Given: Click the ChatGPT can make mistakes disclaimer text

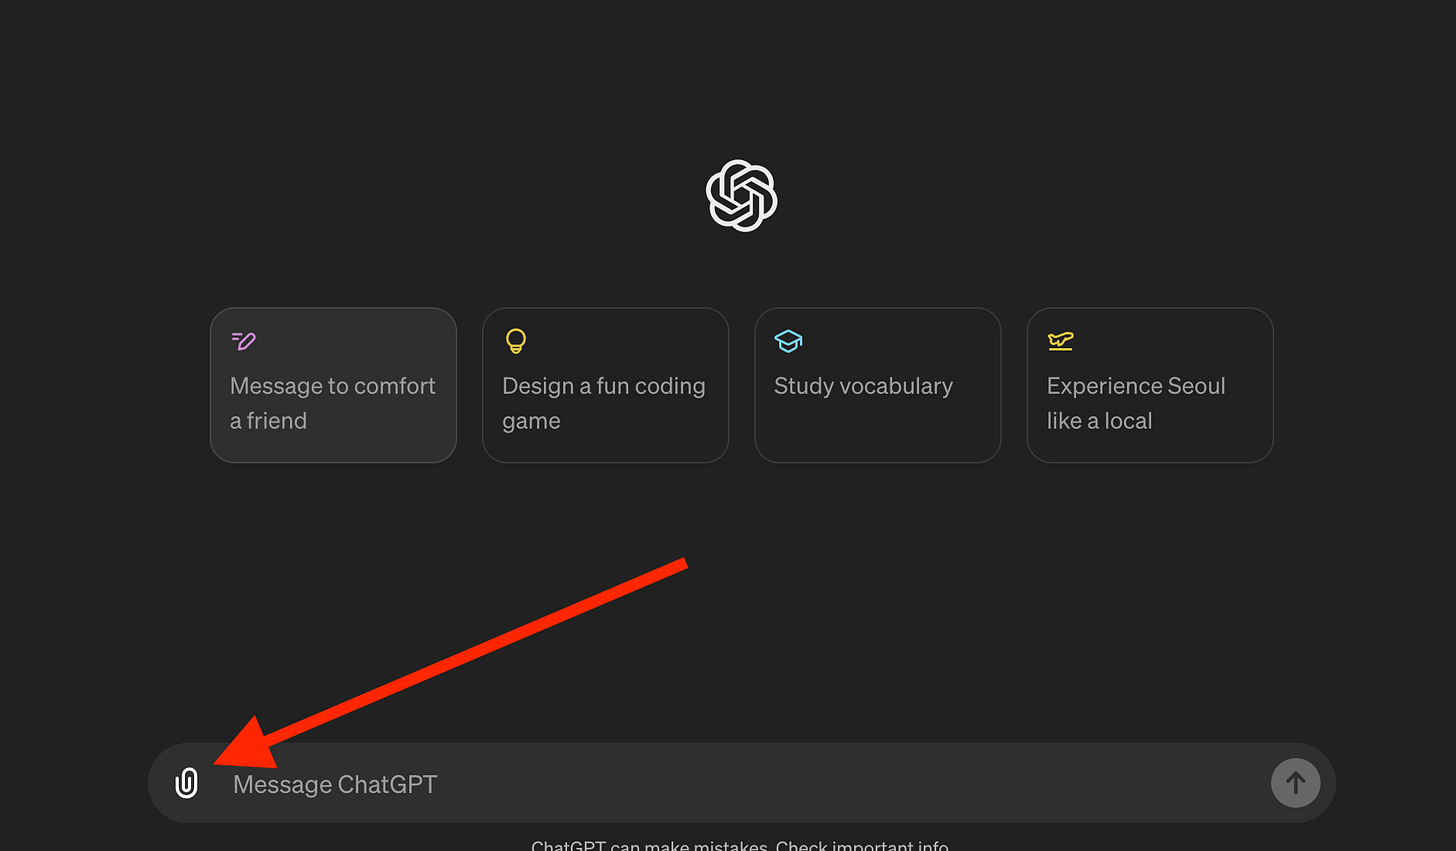Looking at the screenshot, I should pyautogui.click(x=740, y=845).
